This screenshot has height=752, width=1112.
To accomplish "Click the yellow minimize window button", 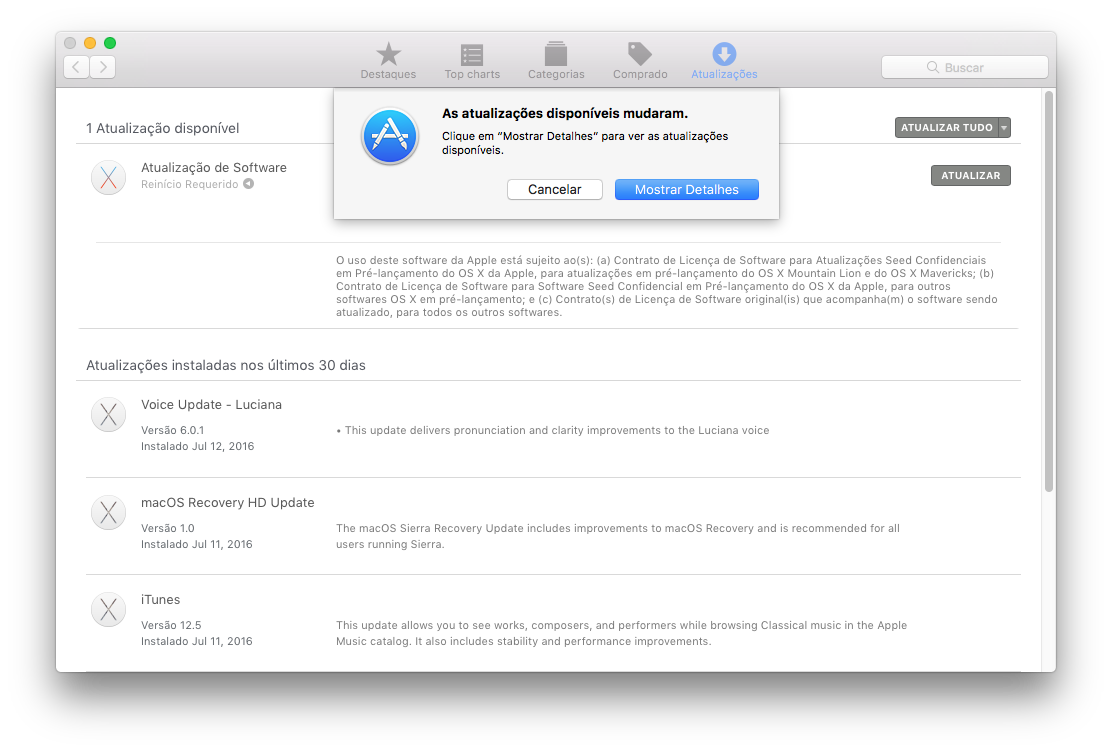I will pyautogui.click(x=90, y=43).
